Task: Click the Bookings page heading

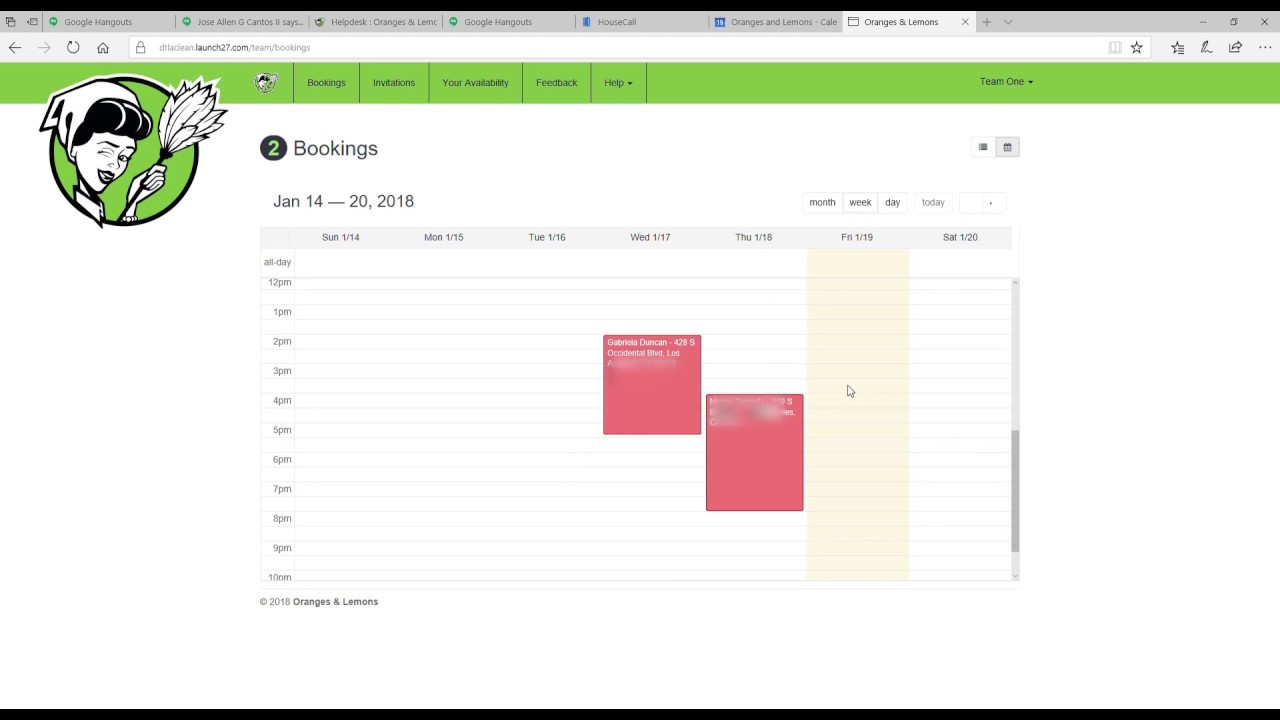Action: [335, 148]
